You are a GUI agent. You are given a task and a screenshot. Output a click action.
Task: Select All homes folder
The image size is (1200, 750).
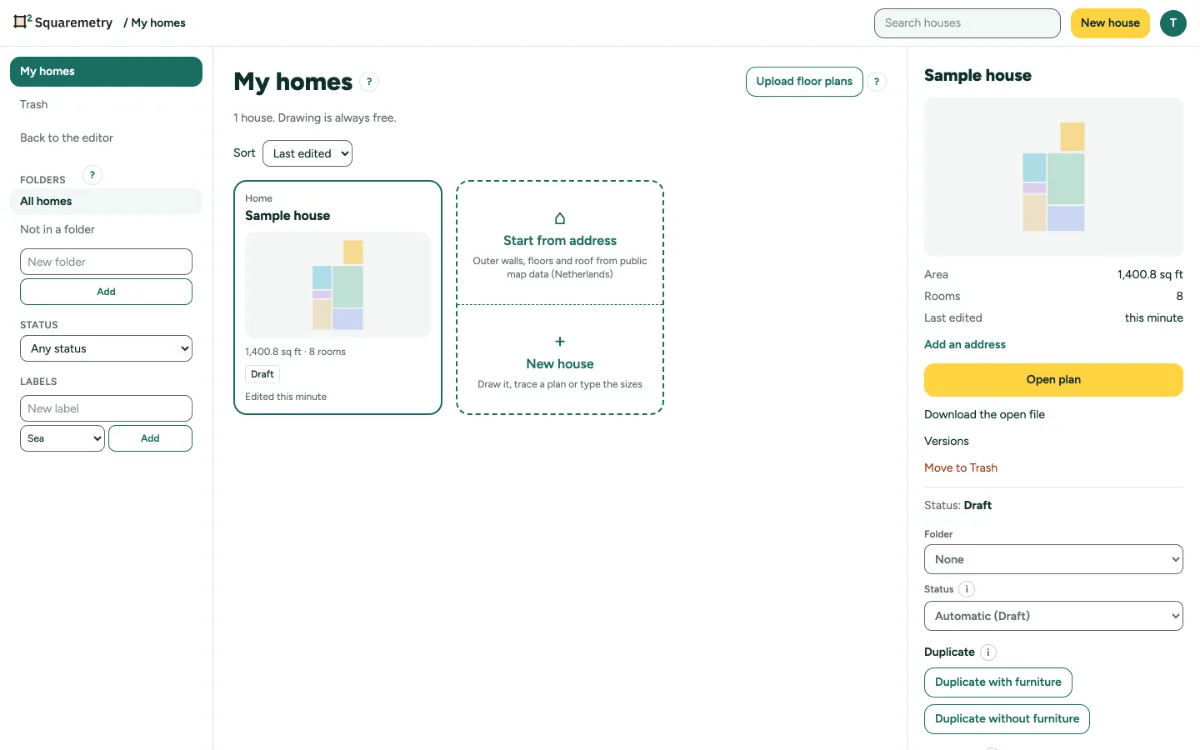pos(106,201)
